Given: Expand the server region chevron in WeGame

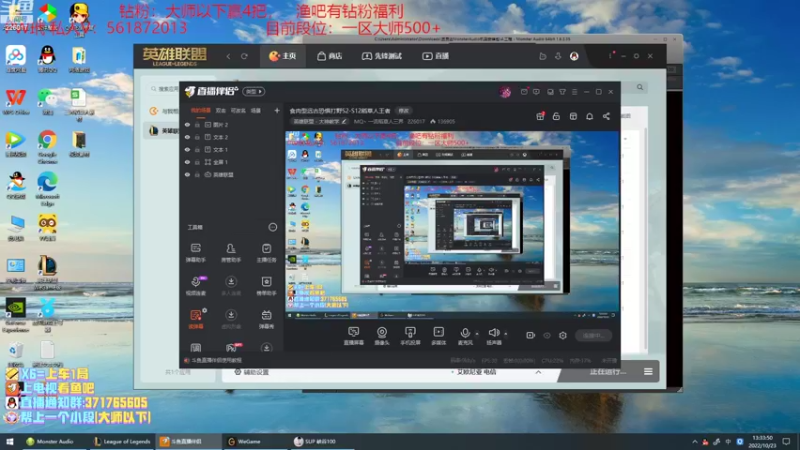Looking at the screenshot, I should 538,372.
